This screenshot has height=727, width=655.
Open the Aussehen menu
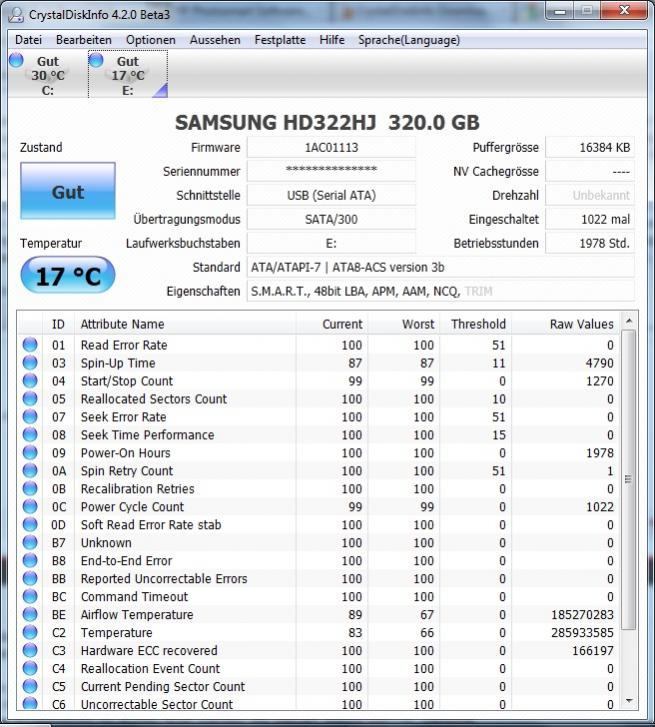coord(215,40)
